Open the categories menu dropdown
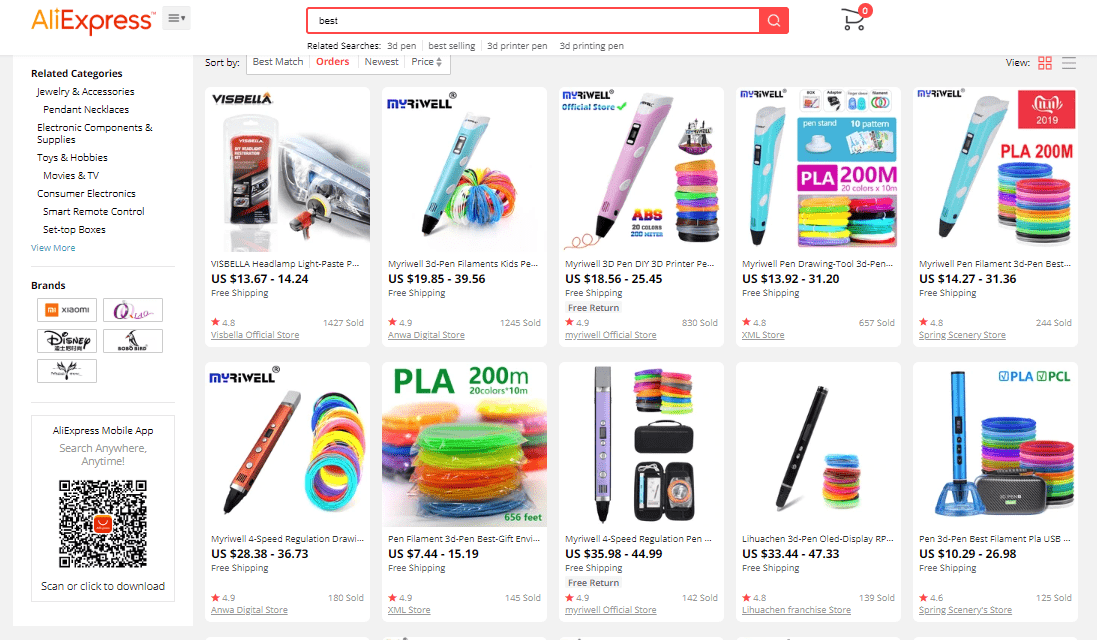Image resolution: width=1097 pixels, height=640 pixels. coord(176,18)
